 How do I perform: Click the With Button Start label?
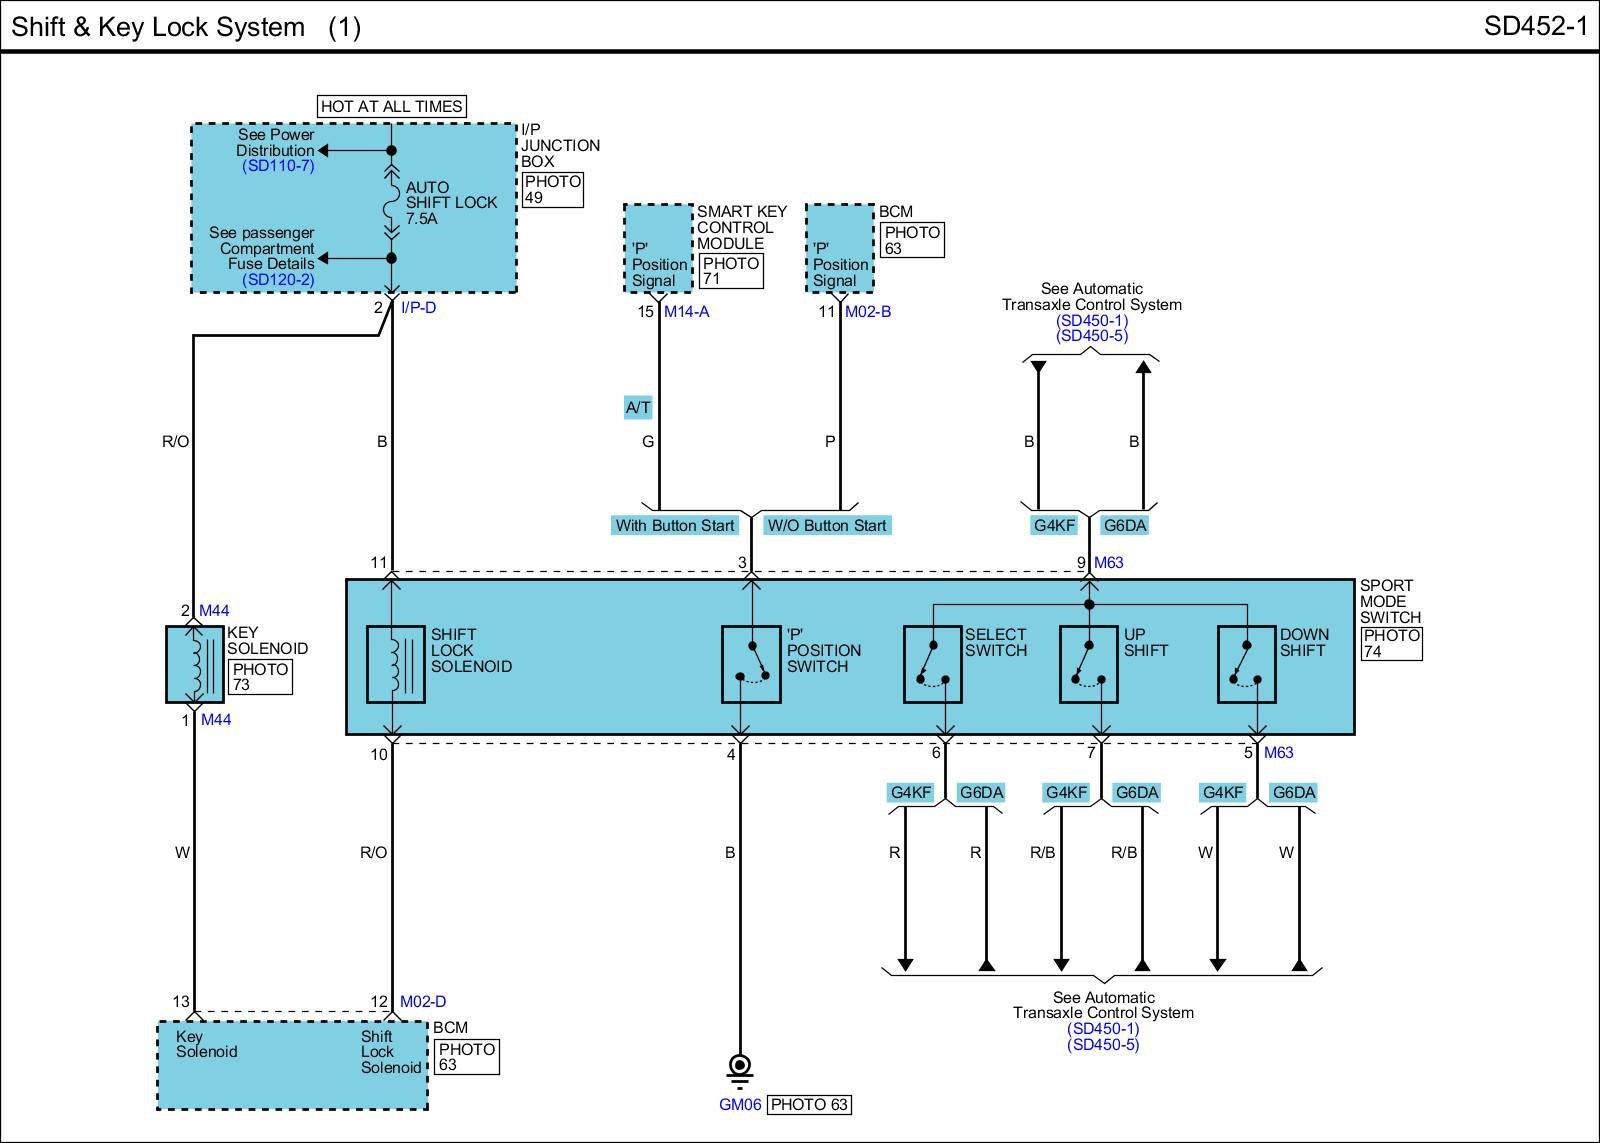click(674, 526)
